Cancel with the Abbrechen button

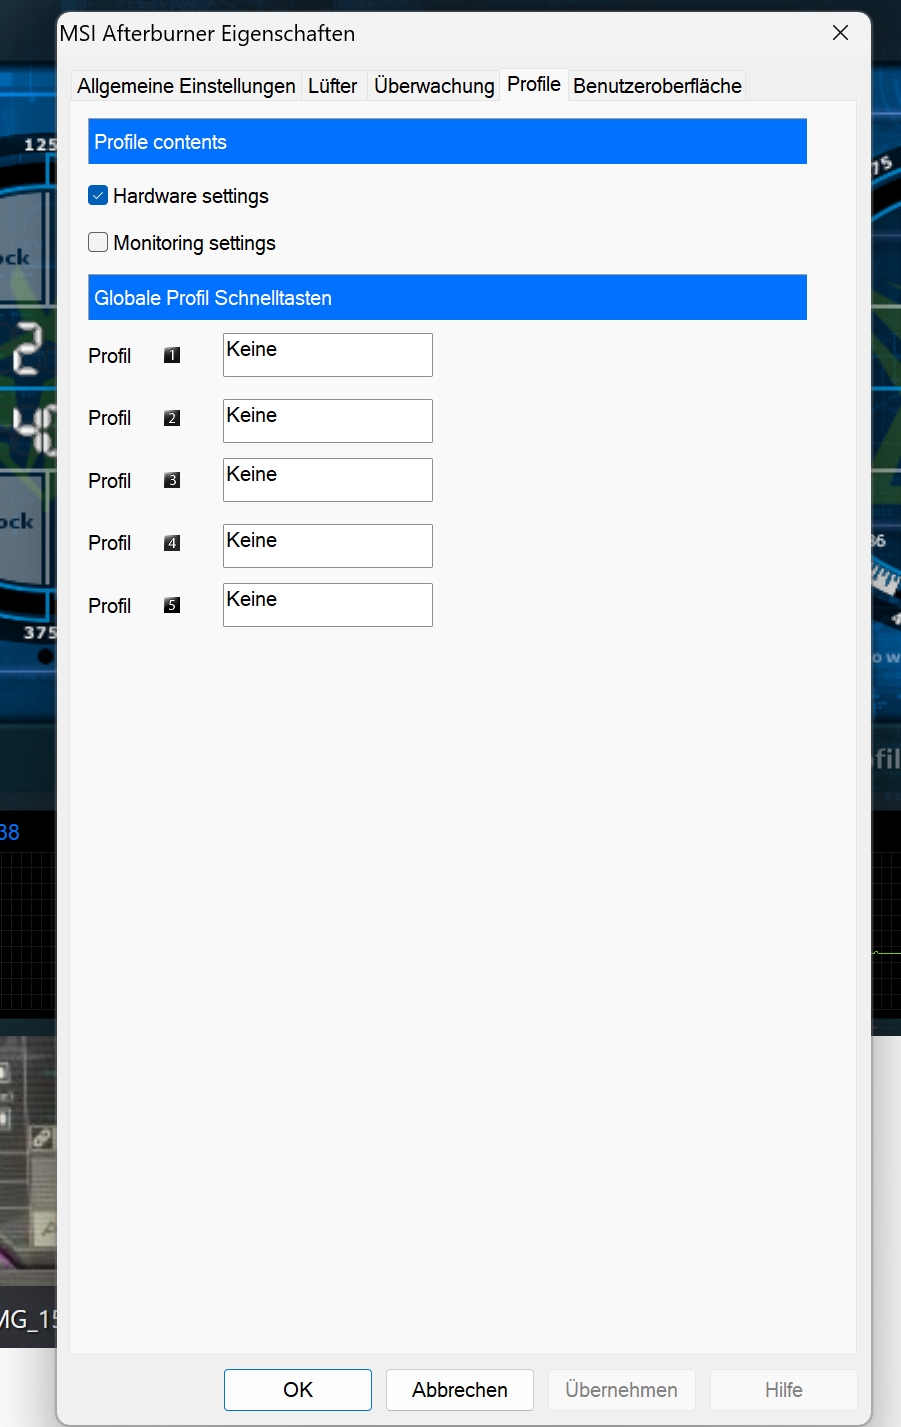click(x=460, y=1390)
